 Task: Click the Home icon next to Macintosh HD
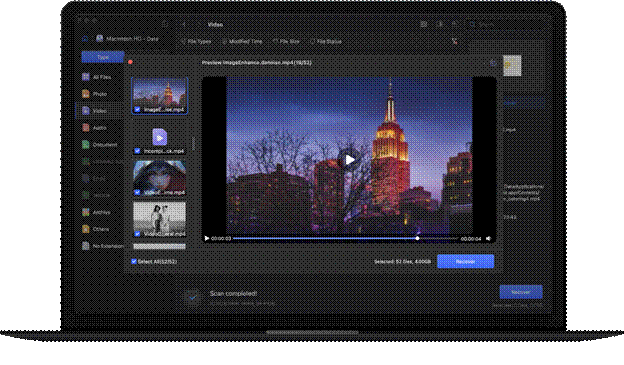[x=85, y=39]
